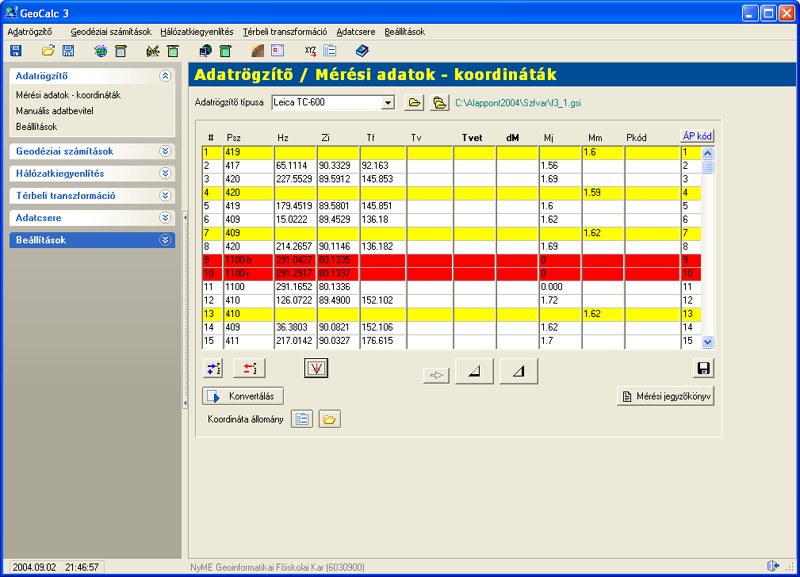This screenshot has width=800, height=577.
Task: Click the file path C:\Alappont2004 text
Action: pos(518,103)
